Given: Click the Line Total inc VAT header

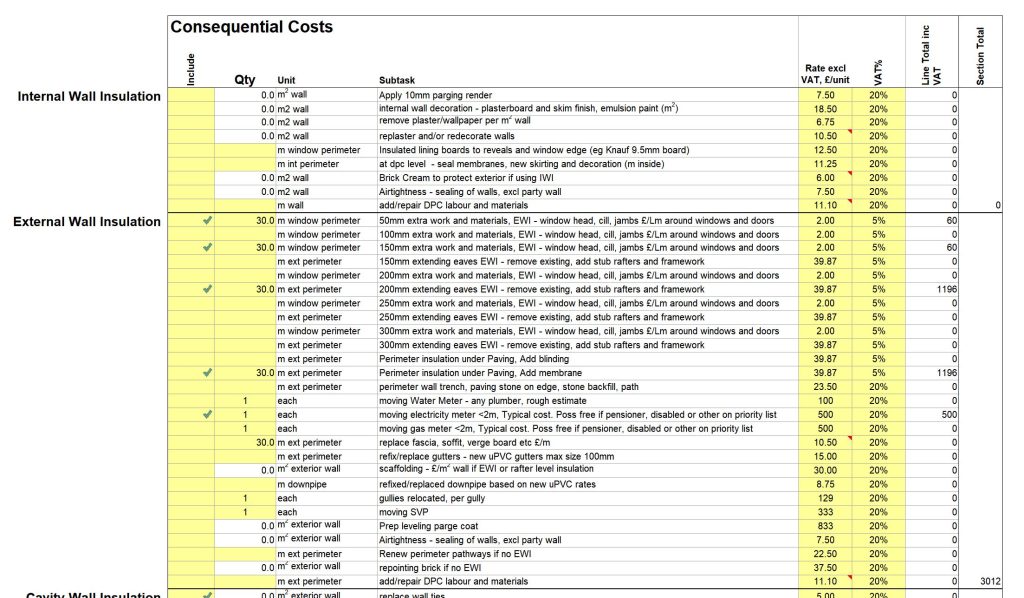Looking at the screenshot, I should 931,56.
